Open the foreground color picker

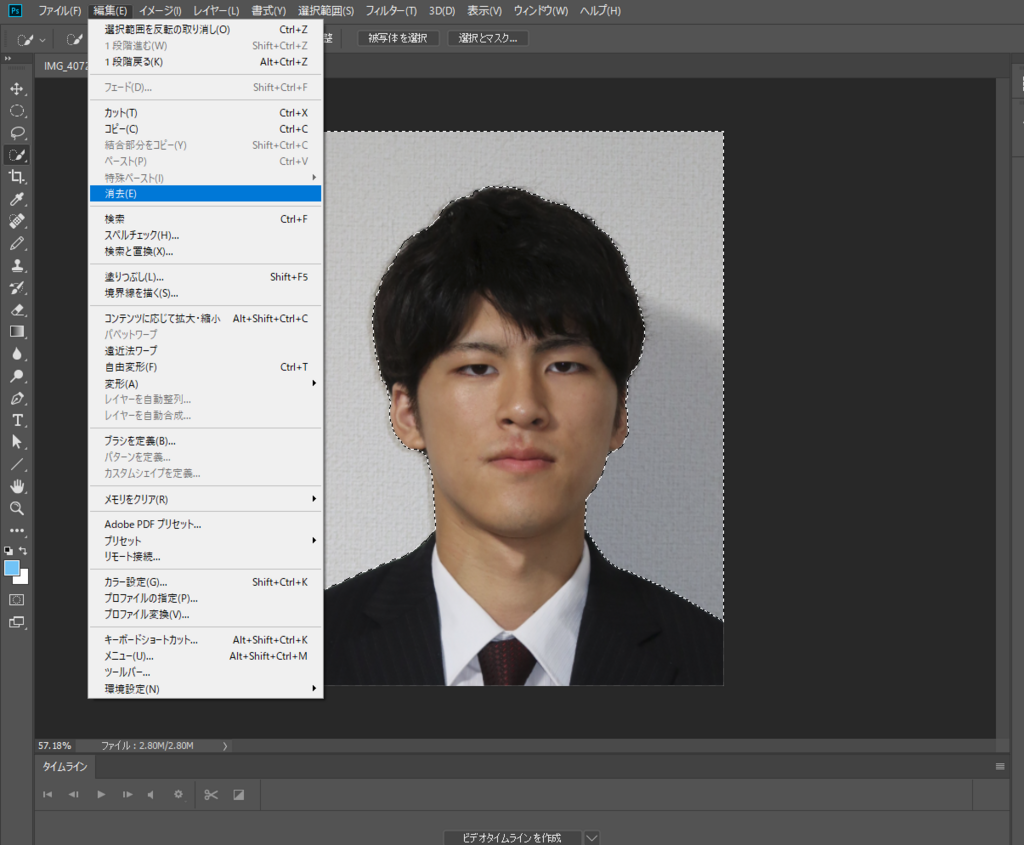click(11, 568)
